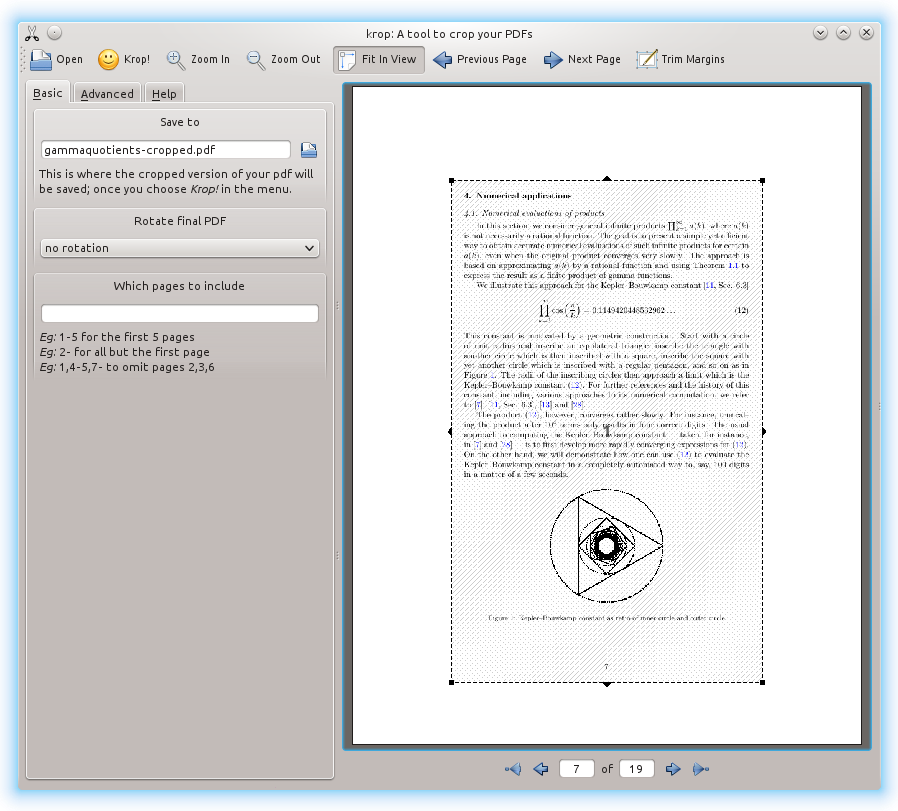Click the bottom-right crop selection handle
The image size is (898, 811).
coord(762,682)
